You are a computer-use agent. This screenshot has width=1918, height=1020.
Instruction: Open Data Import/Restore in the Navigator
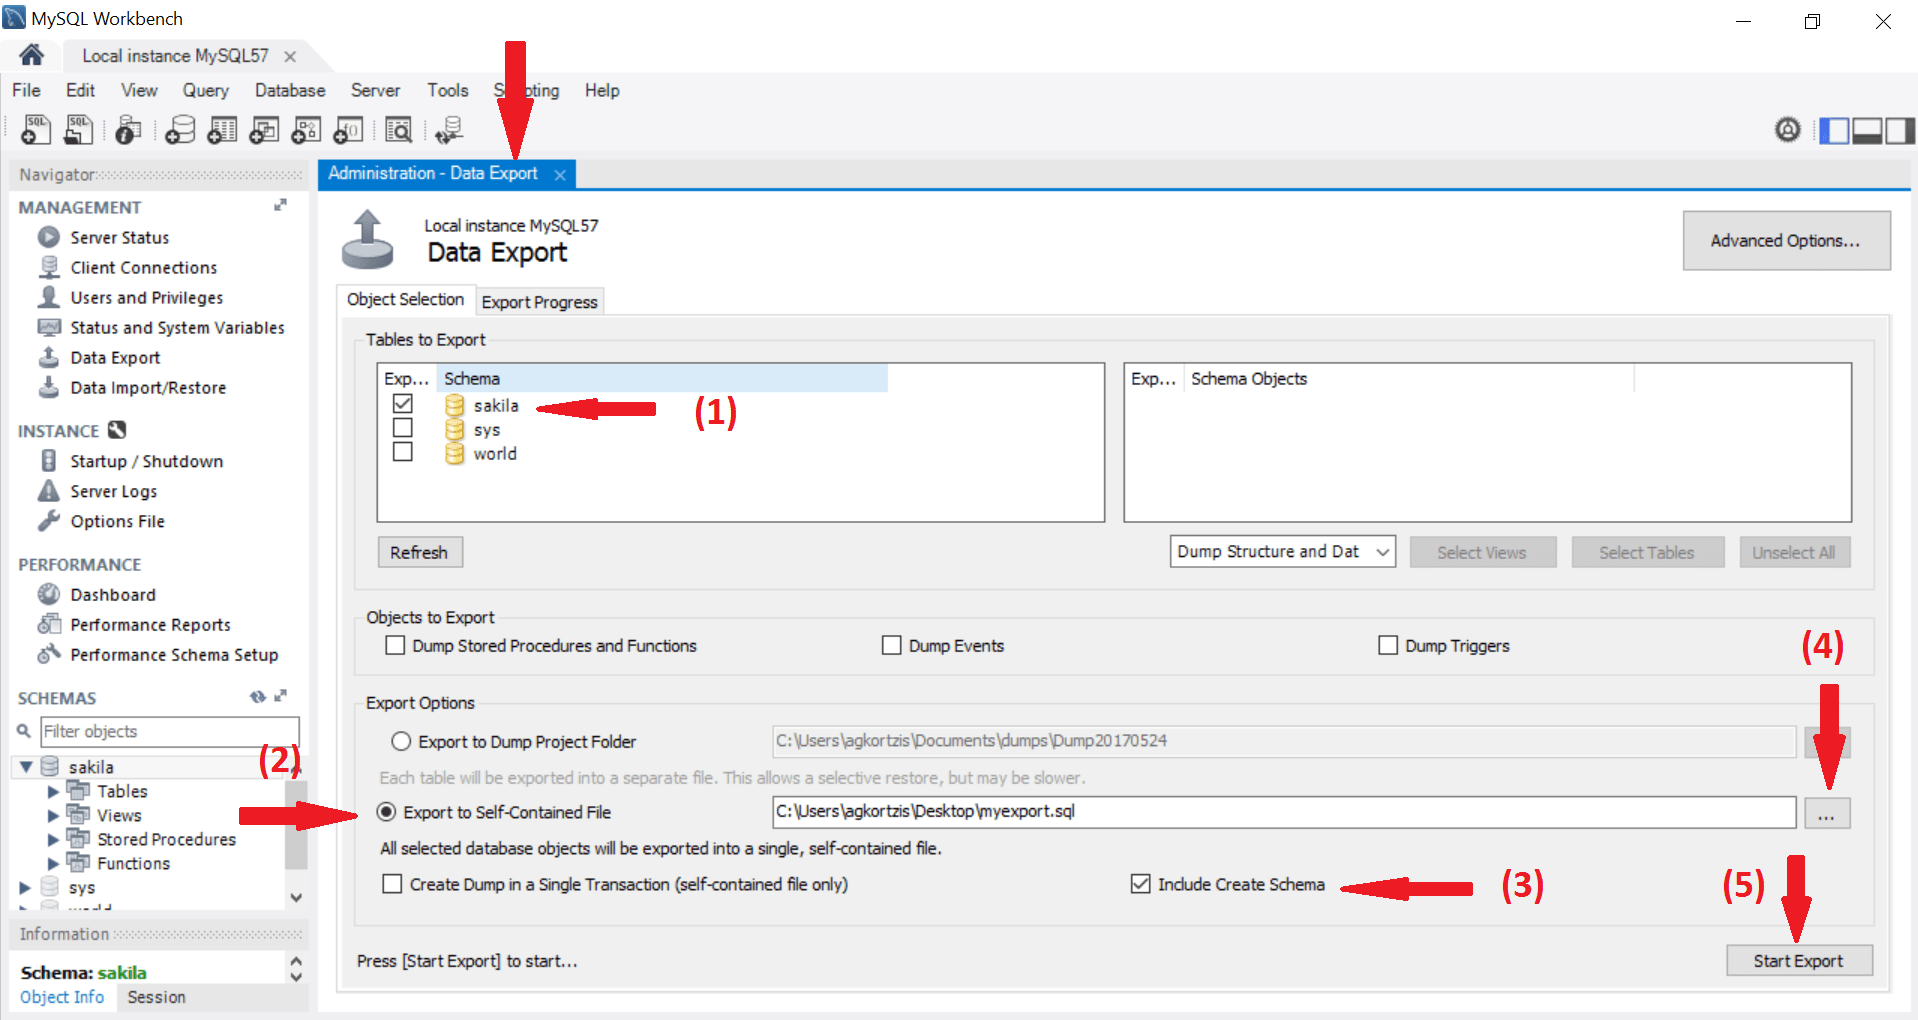pyautogui.click(x=148, y=388)
